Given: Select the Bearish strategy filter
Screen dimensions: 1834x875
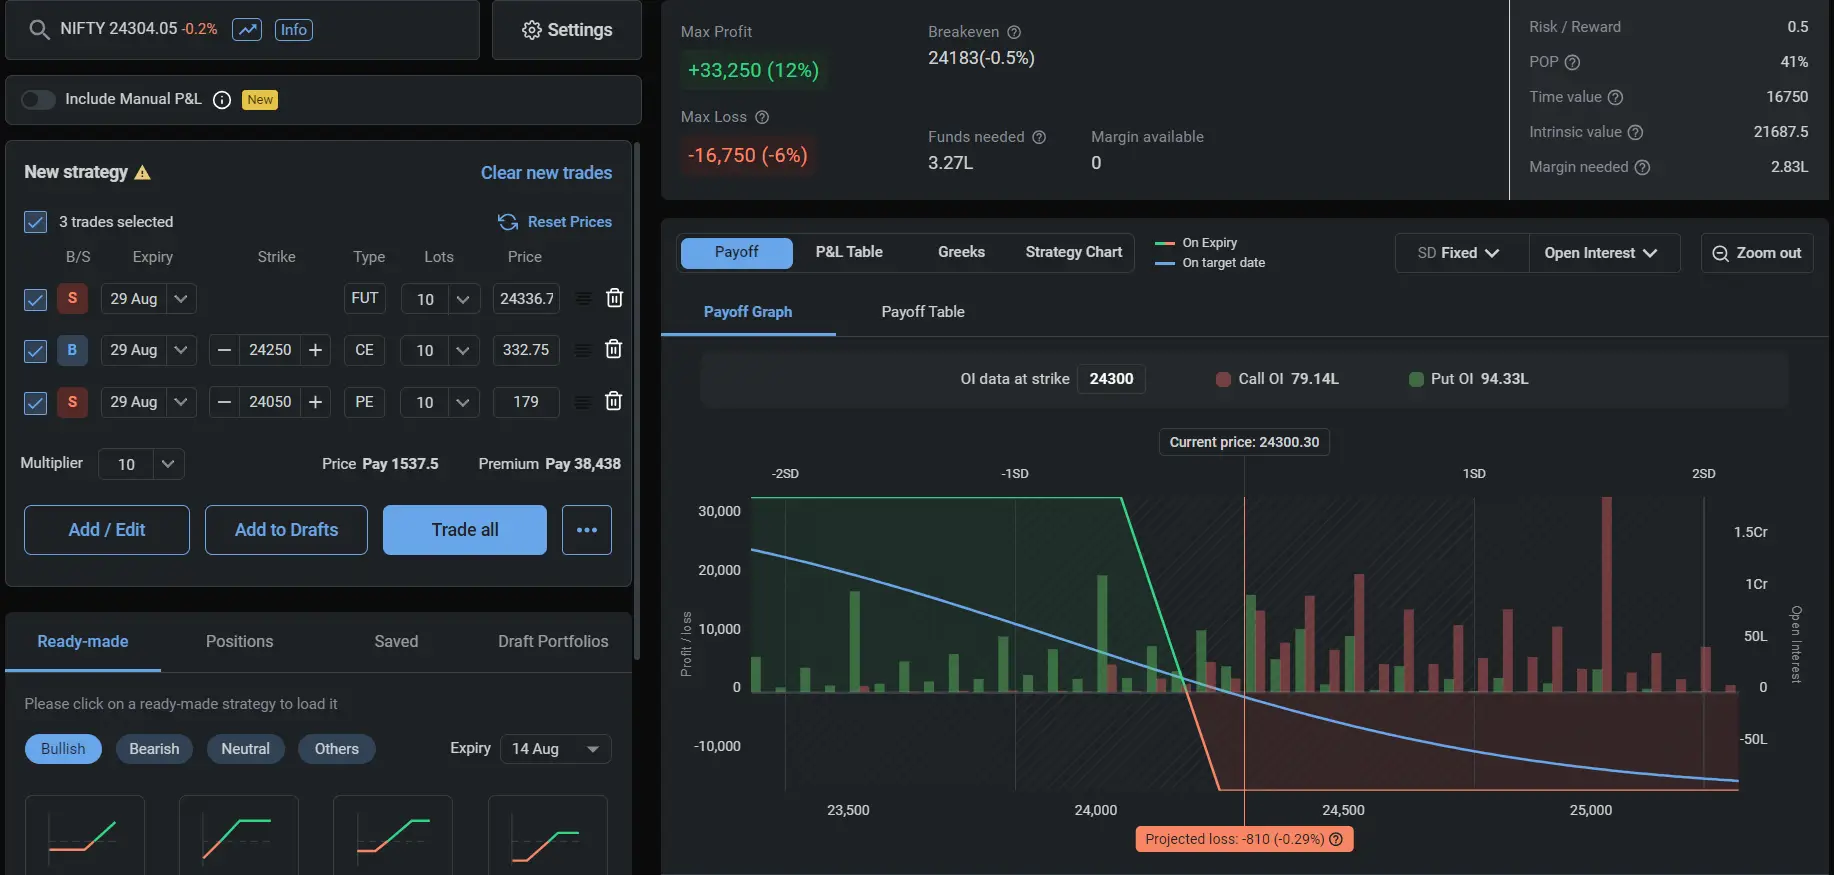Looking at the screenshot, I should (154, 749).
